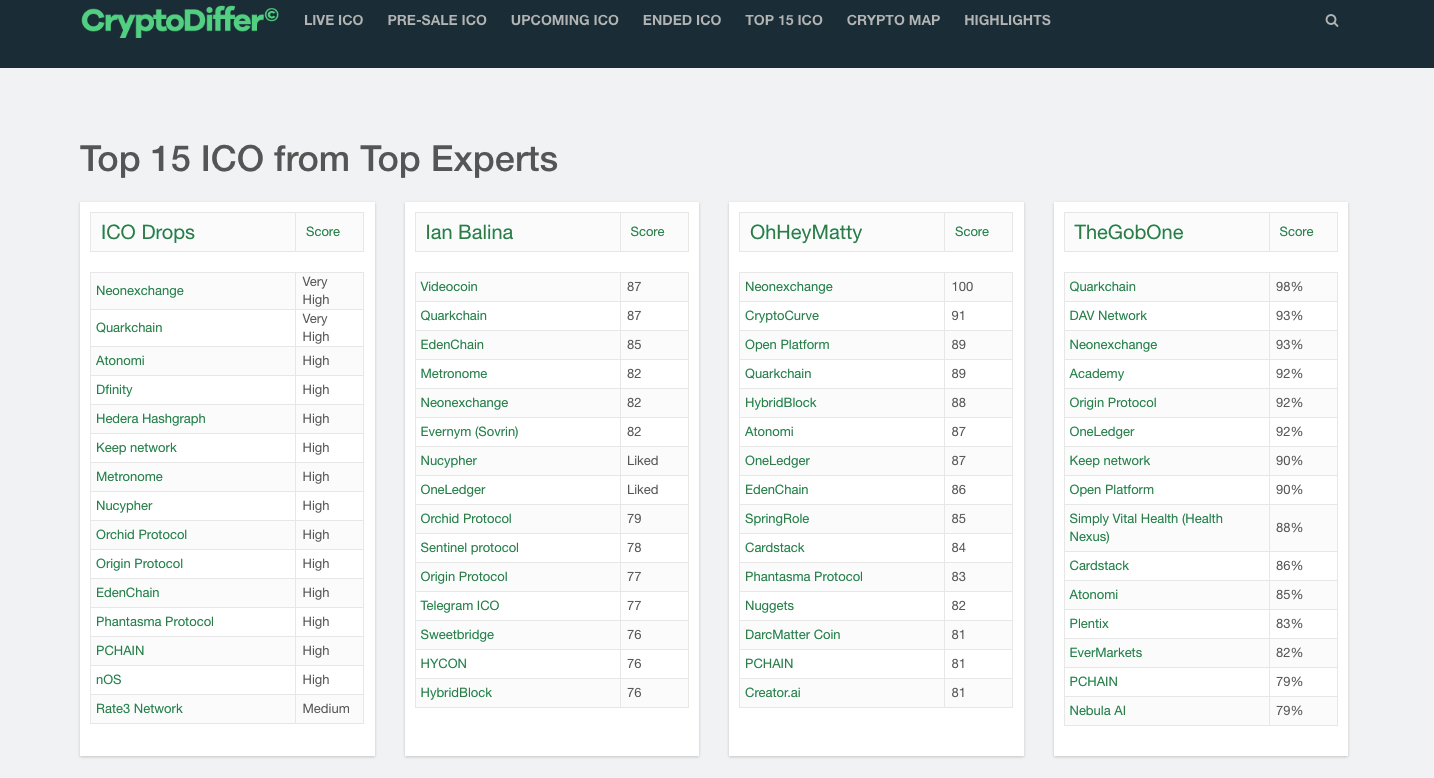
Task: Open Quarkchain in ICO Drops list
Action: point(129,328)
